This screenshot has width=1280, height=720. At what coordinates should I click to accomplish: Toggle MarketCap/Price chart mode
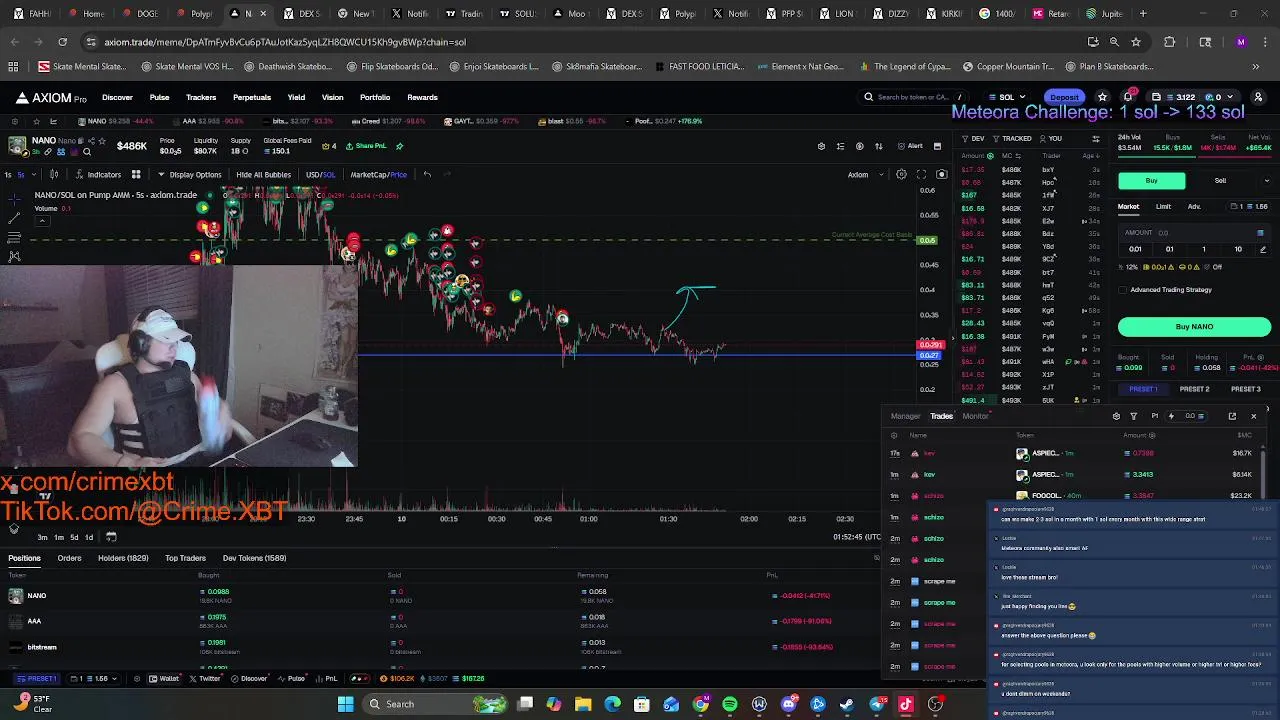(x=378, y=175)
